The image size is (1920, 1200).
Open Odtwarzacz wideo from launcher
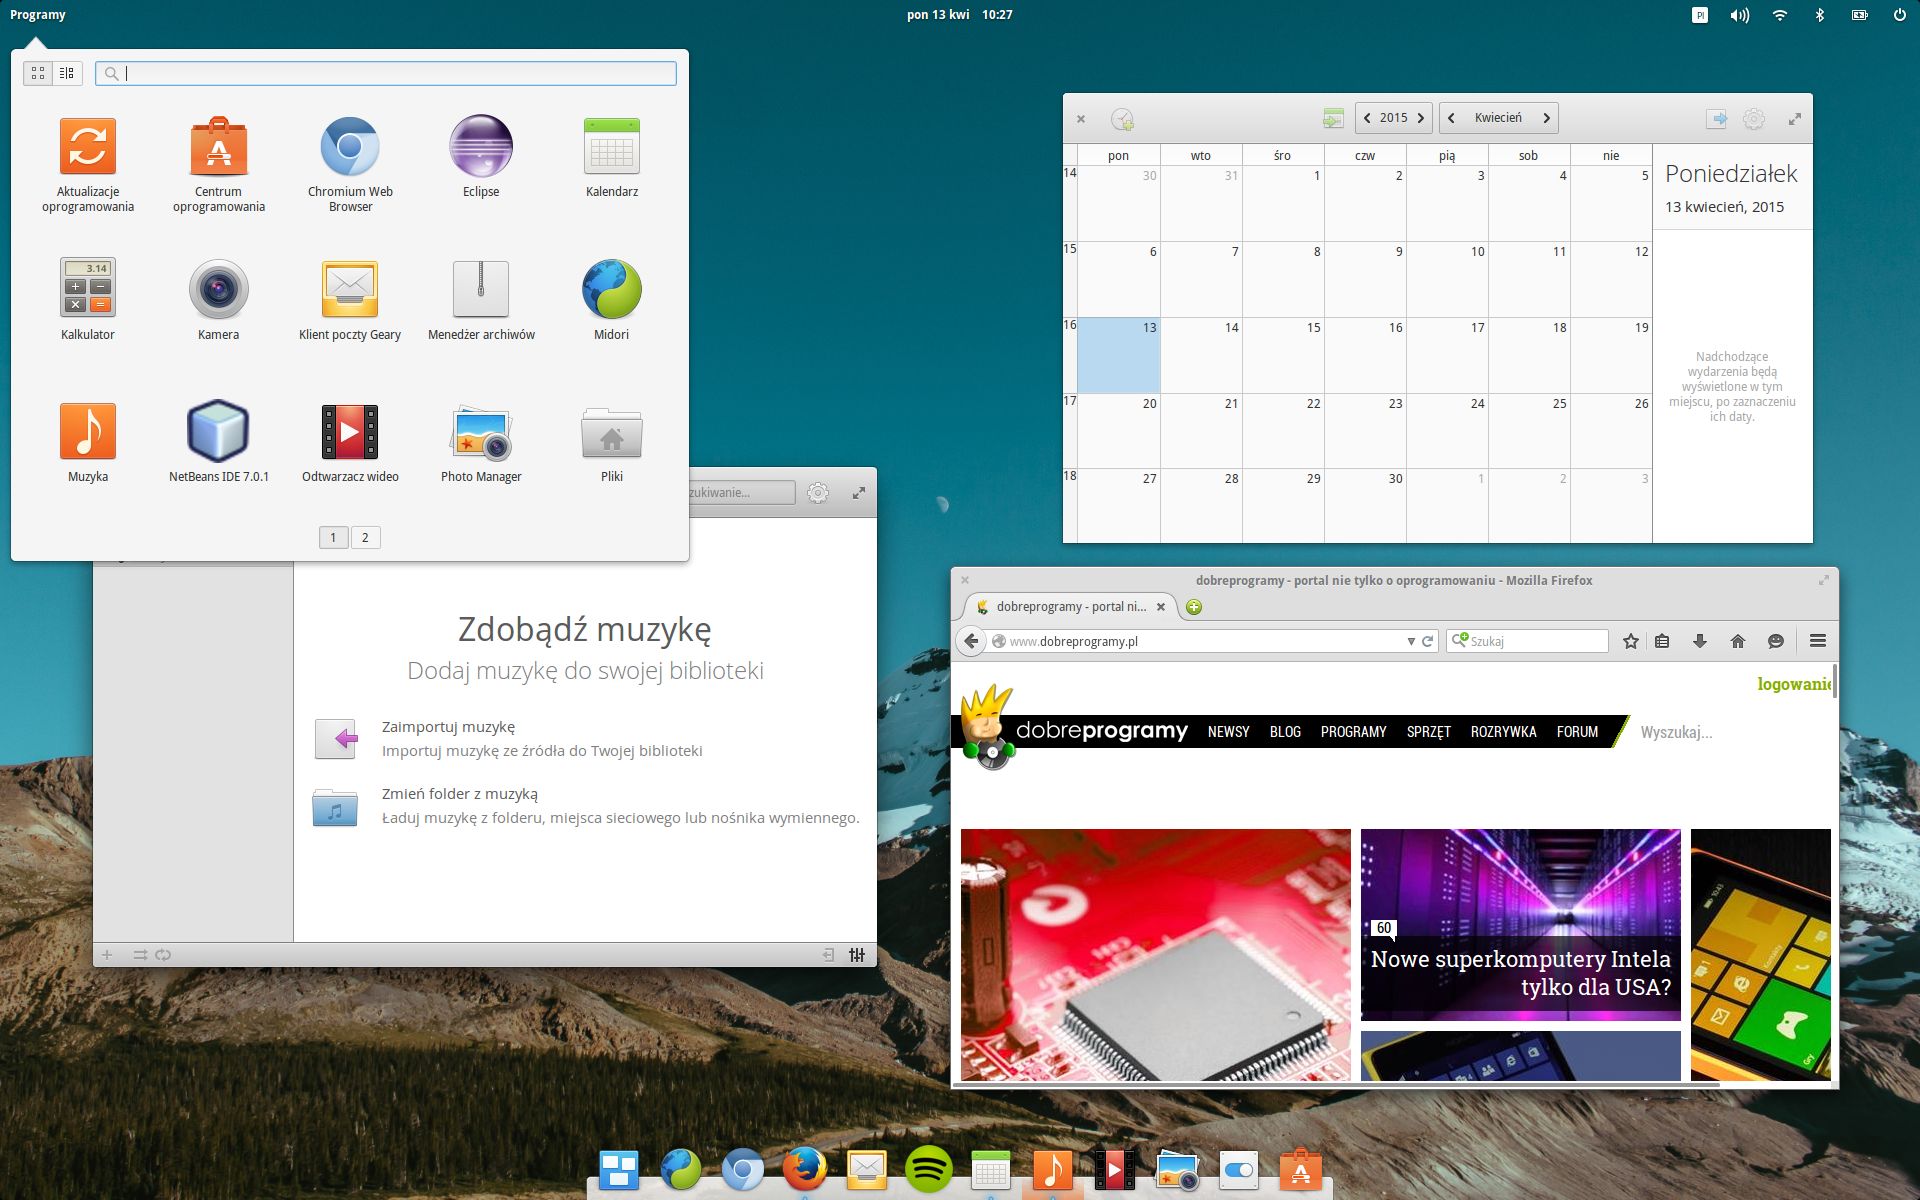(350, 443)
